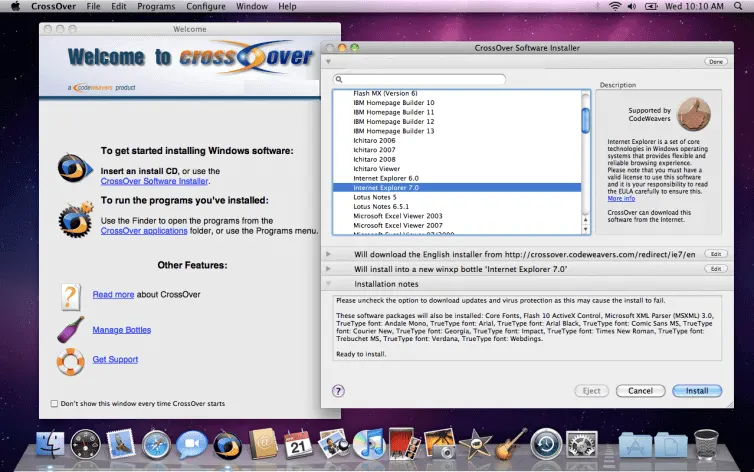Open the Configure menu
Viewport: 754px width, 472px height.
(206, 7)
